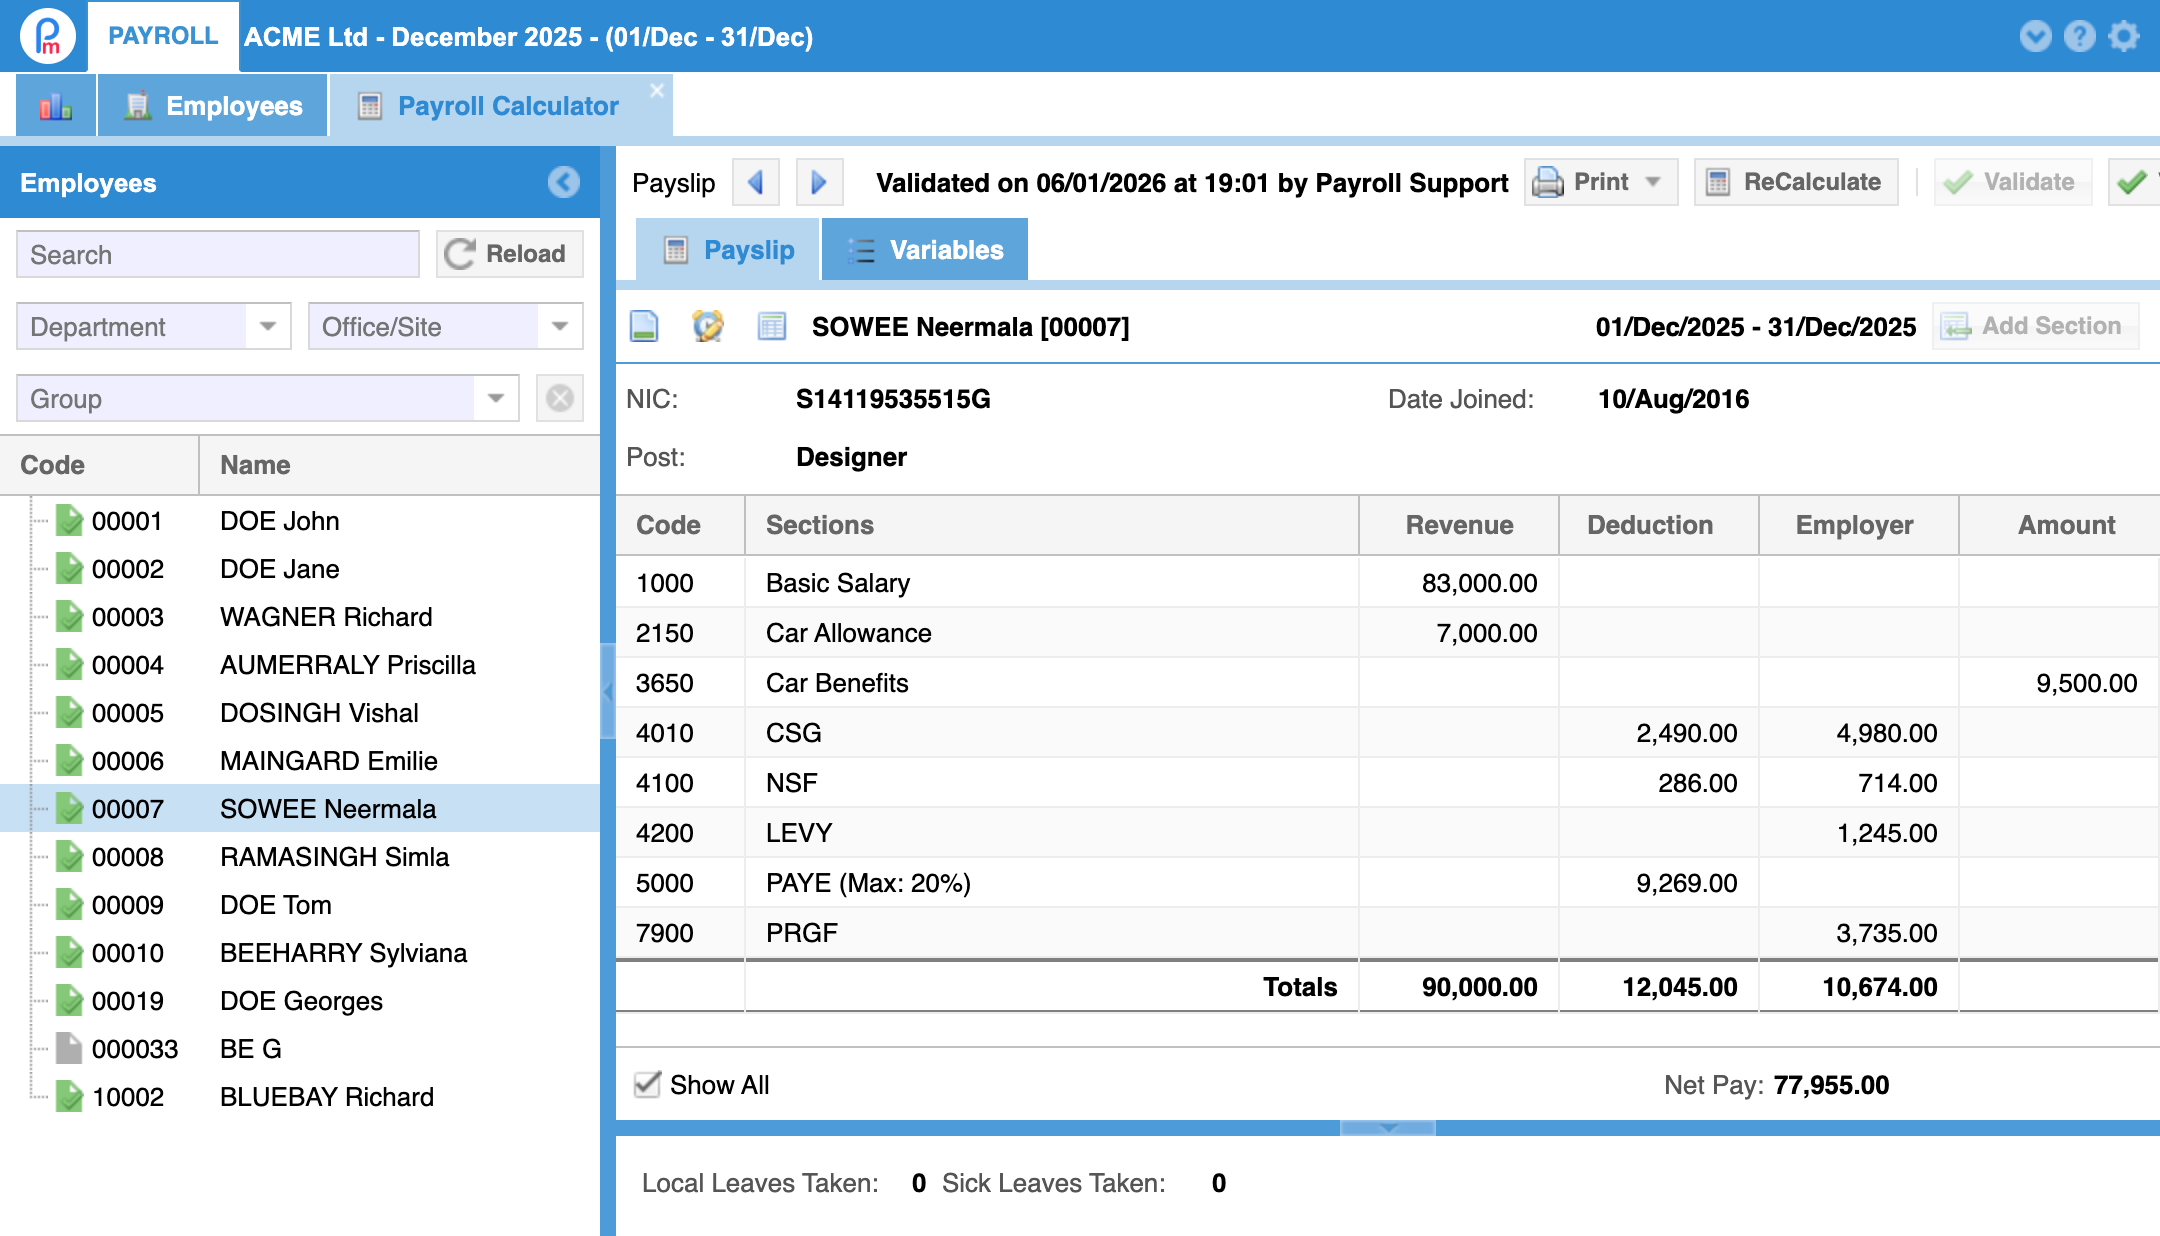Select employee BLUEBAY Richard
The image size is (2160, 1236).
point(300,1097)
